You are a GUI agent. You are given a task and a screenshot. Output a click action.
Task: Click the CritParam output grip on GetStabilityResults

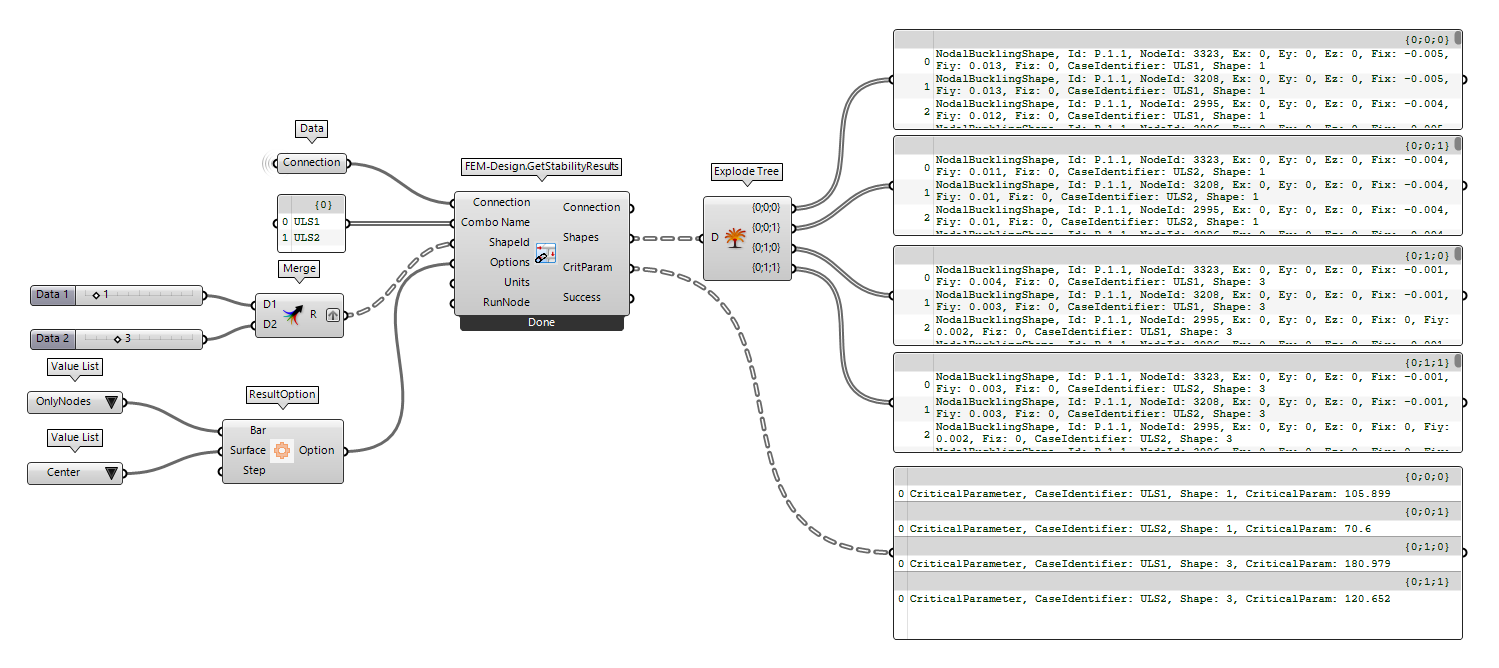[632, 268]
